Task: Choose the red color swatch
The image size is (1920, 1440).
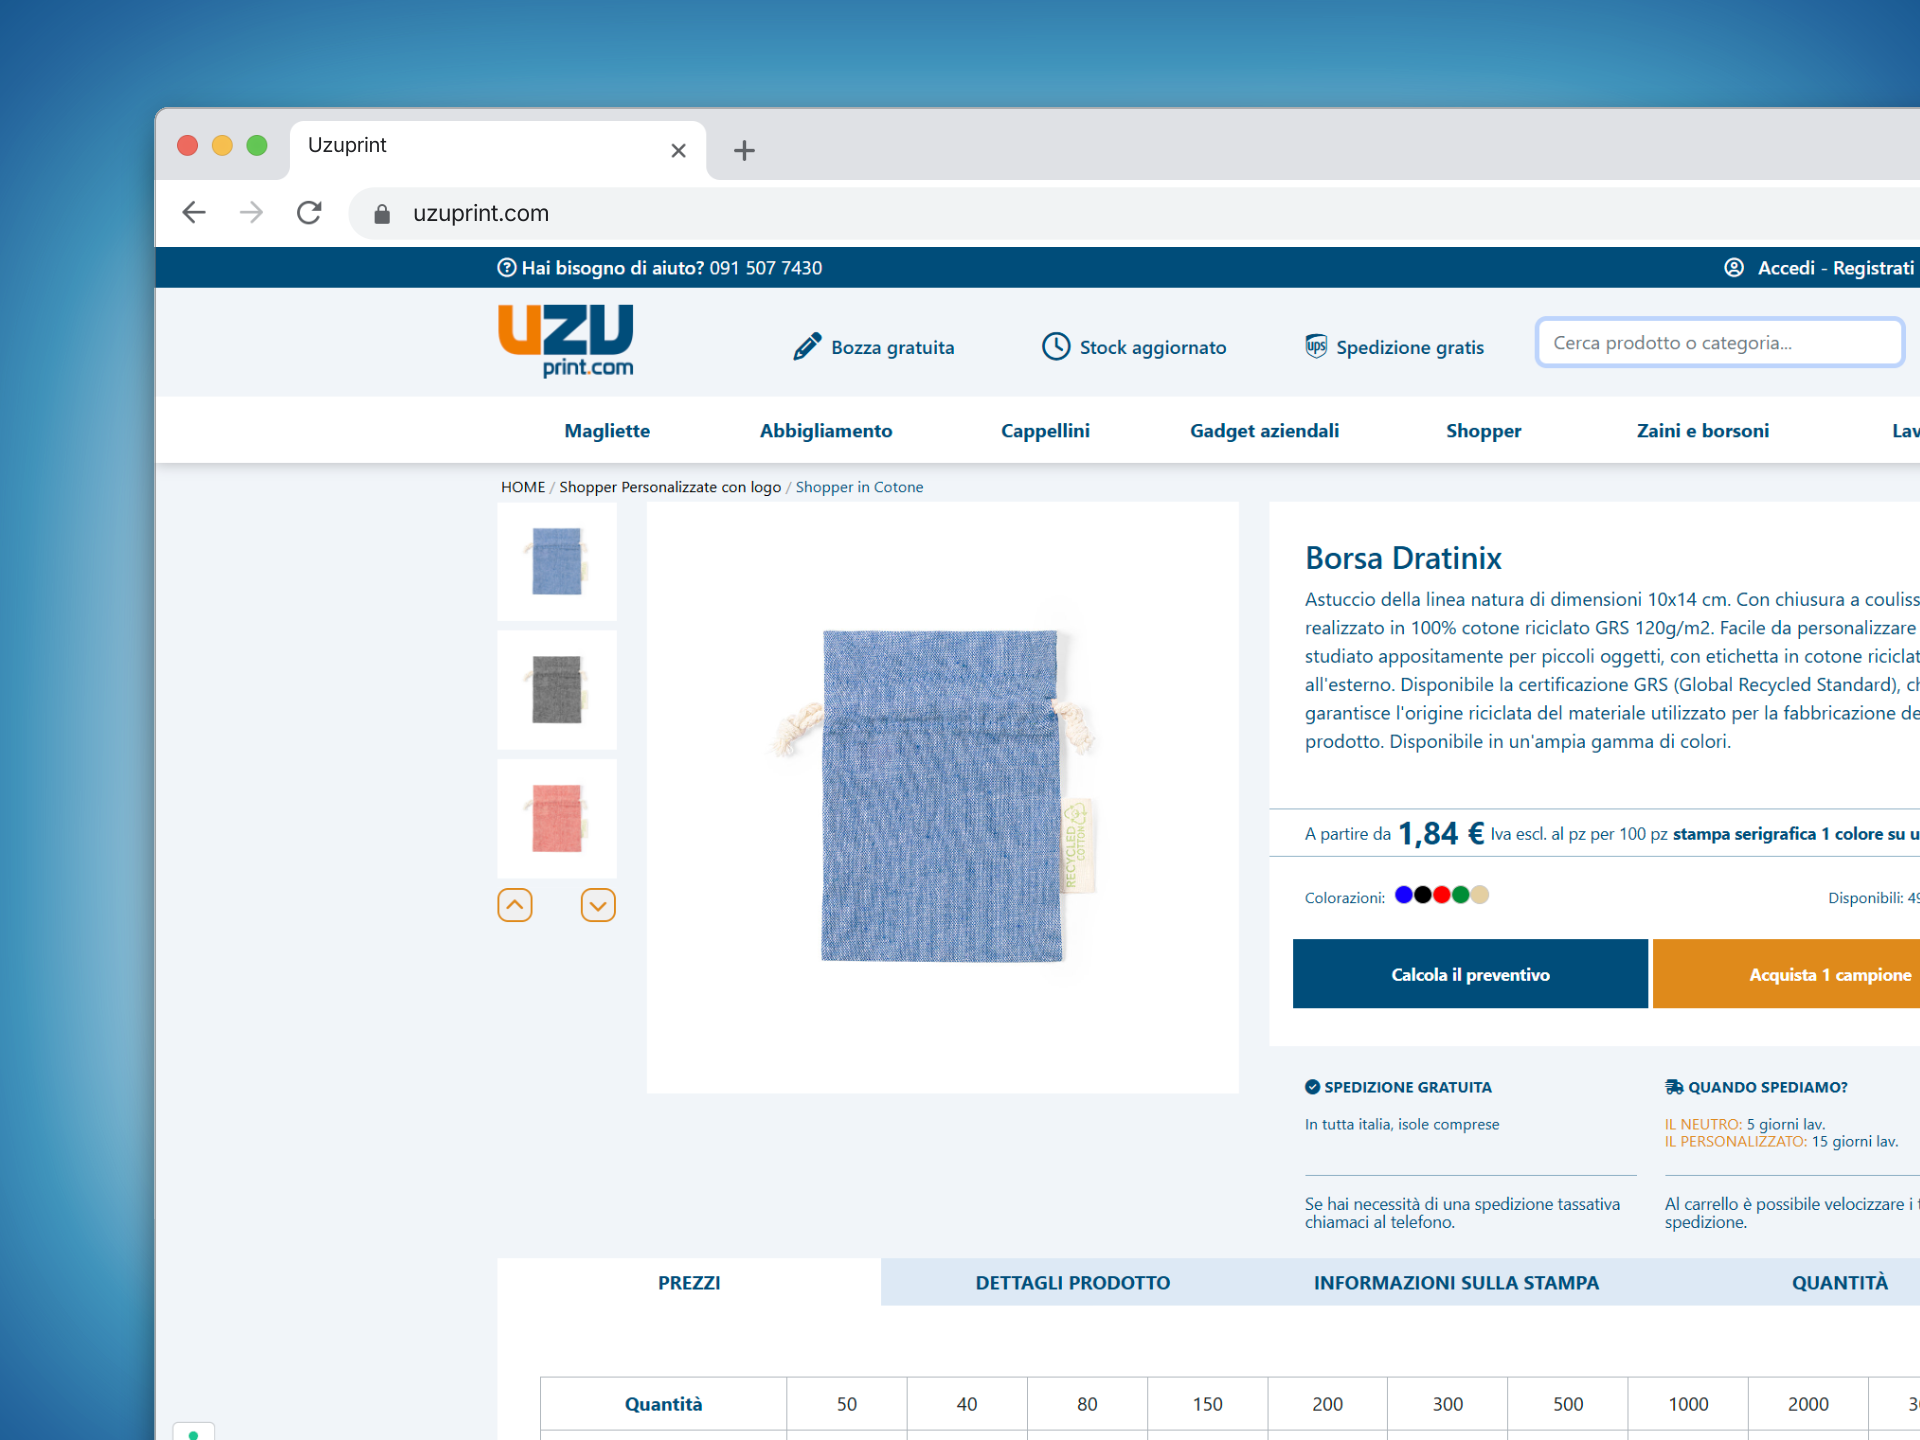Action: (x=1442, y=895)
